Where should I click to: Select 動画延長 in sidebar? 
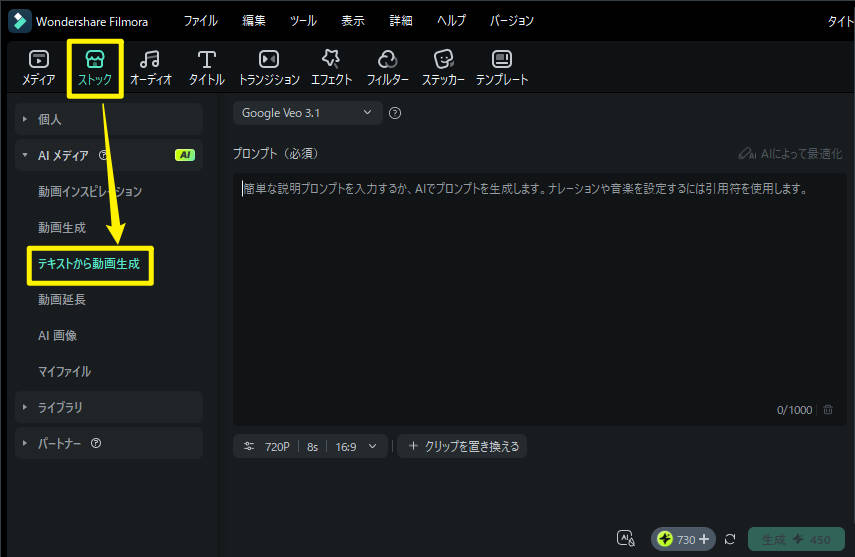coord(62,300)
